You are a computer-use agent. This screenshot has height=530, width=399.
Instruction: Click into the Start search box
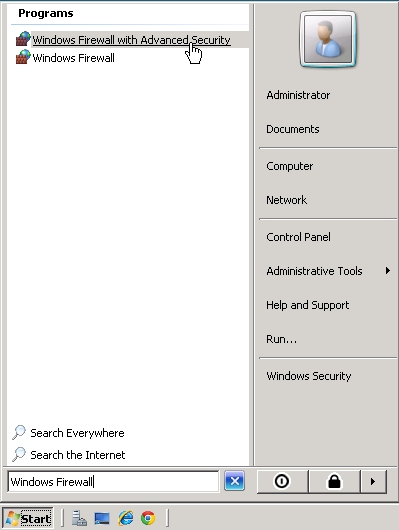click(113, 482)
